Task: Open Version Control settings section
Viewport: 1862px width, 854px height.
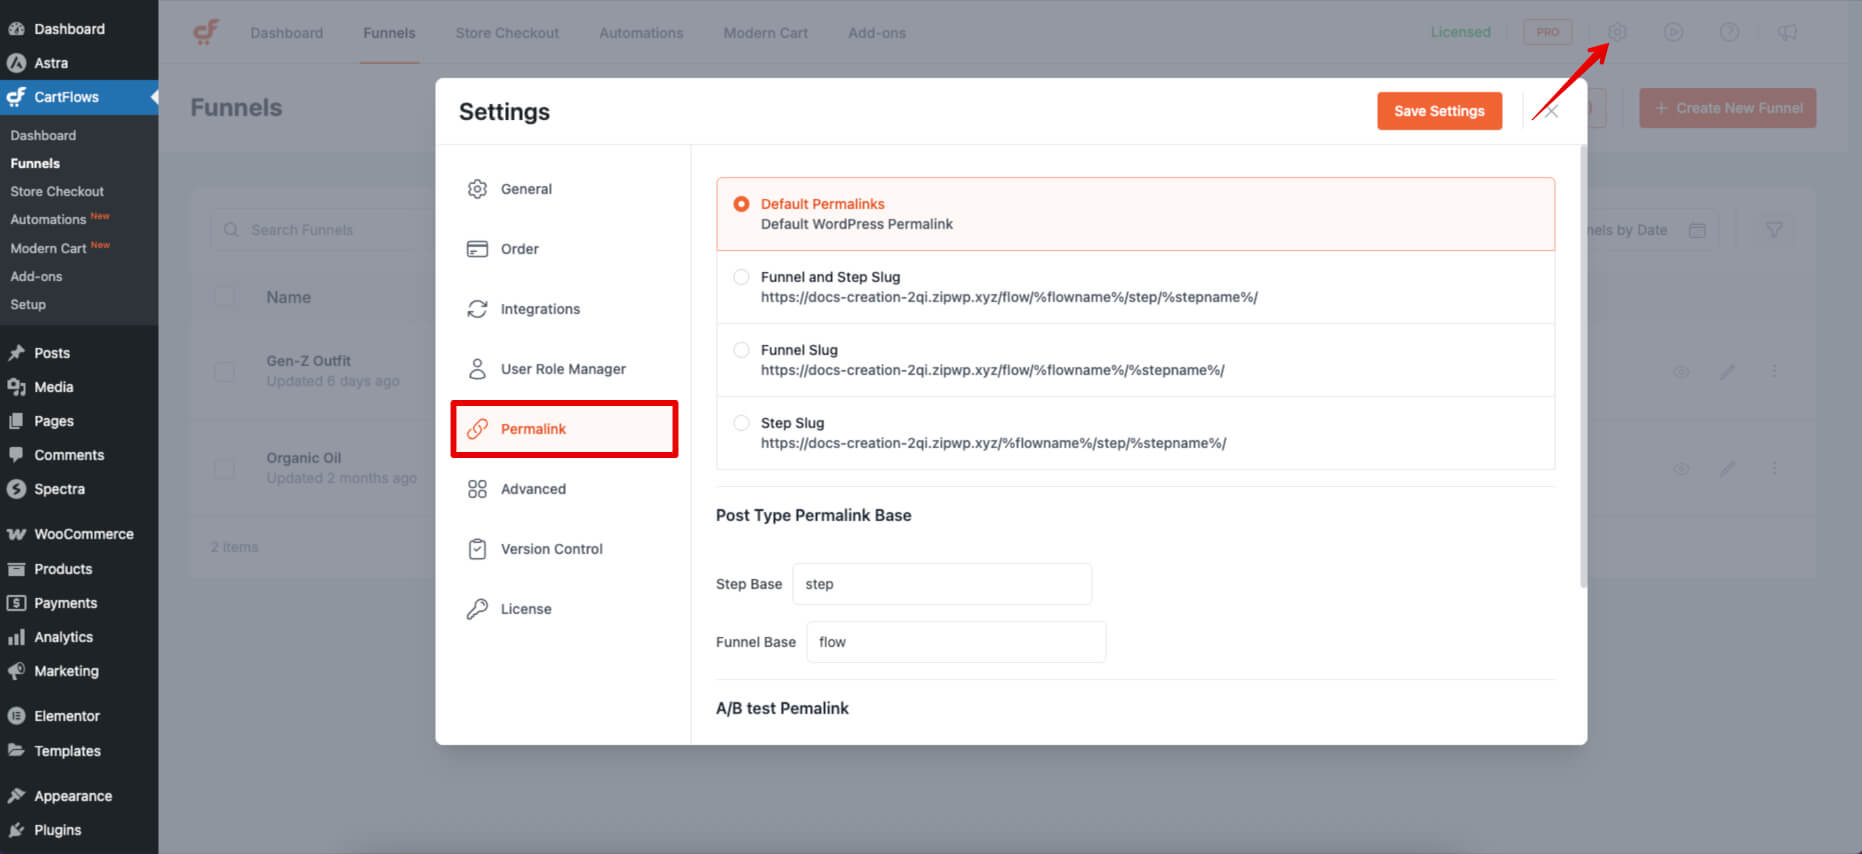Action: pyautogui.click(x=564, y=549)
